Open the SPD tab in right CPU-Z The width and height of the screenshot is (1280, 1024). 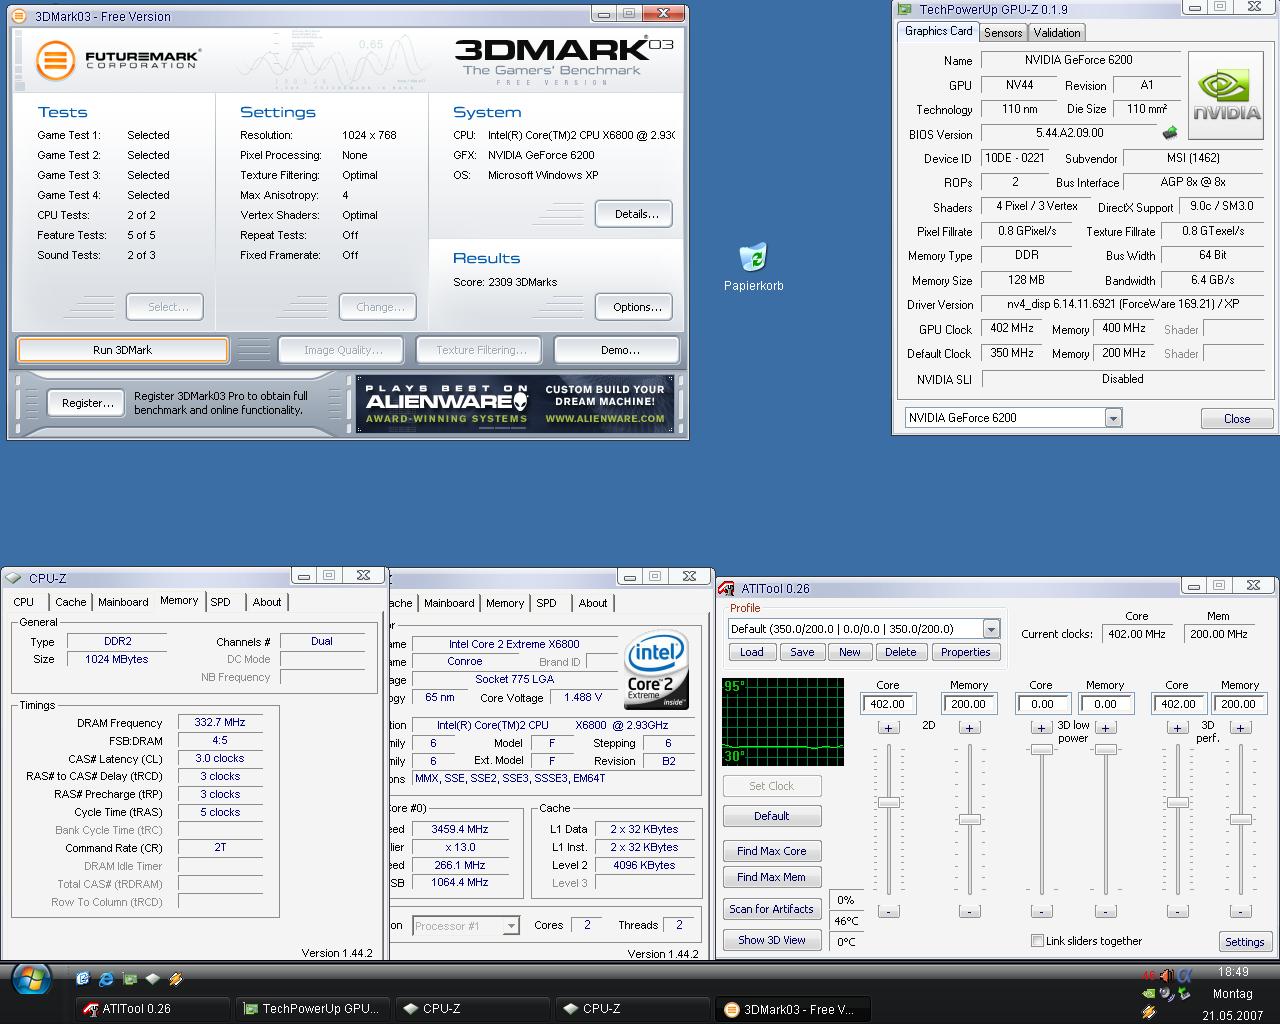(x=546, y=603)
